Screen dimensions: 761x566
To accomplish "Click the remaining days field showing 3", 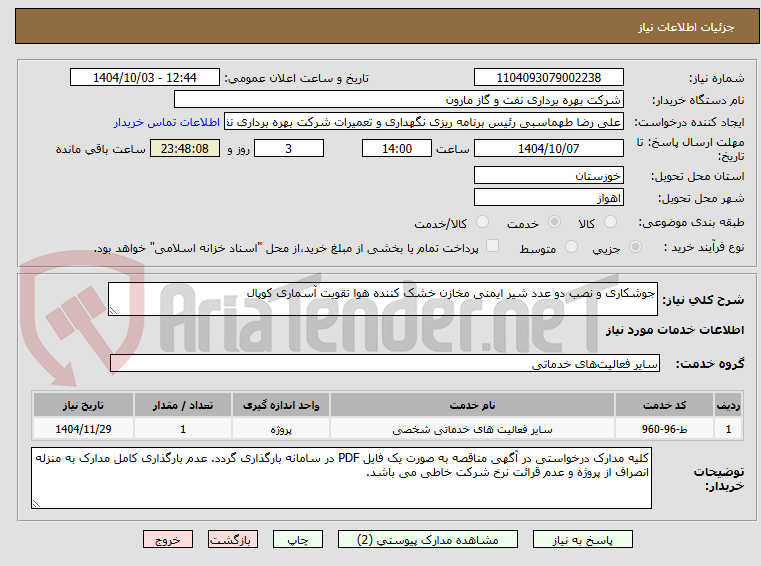I will (289, 148).
